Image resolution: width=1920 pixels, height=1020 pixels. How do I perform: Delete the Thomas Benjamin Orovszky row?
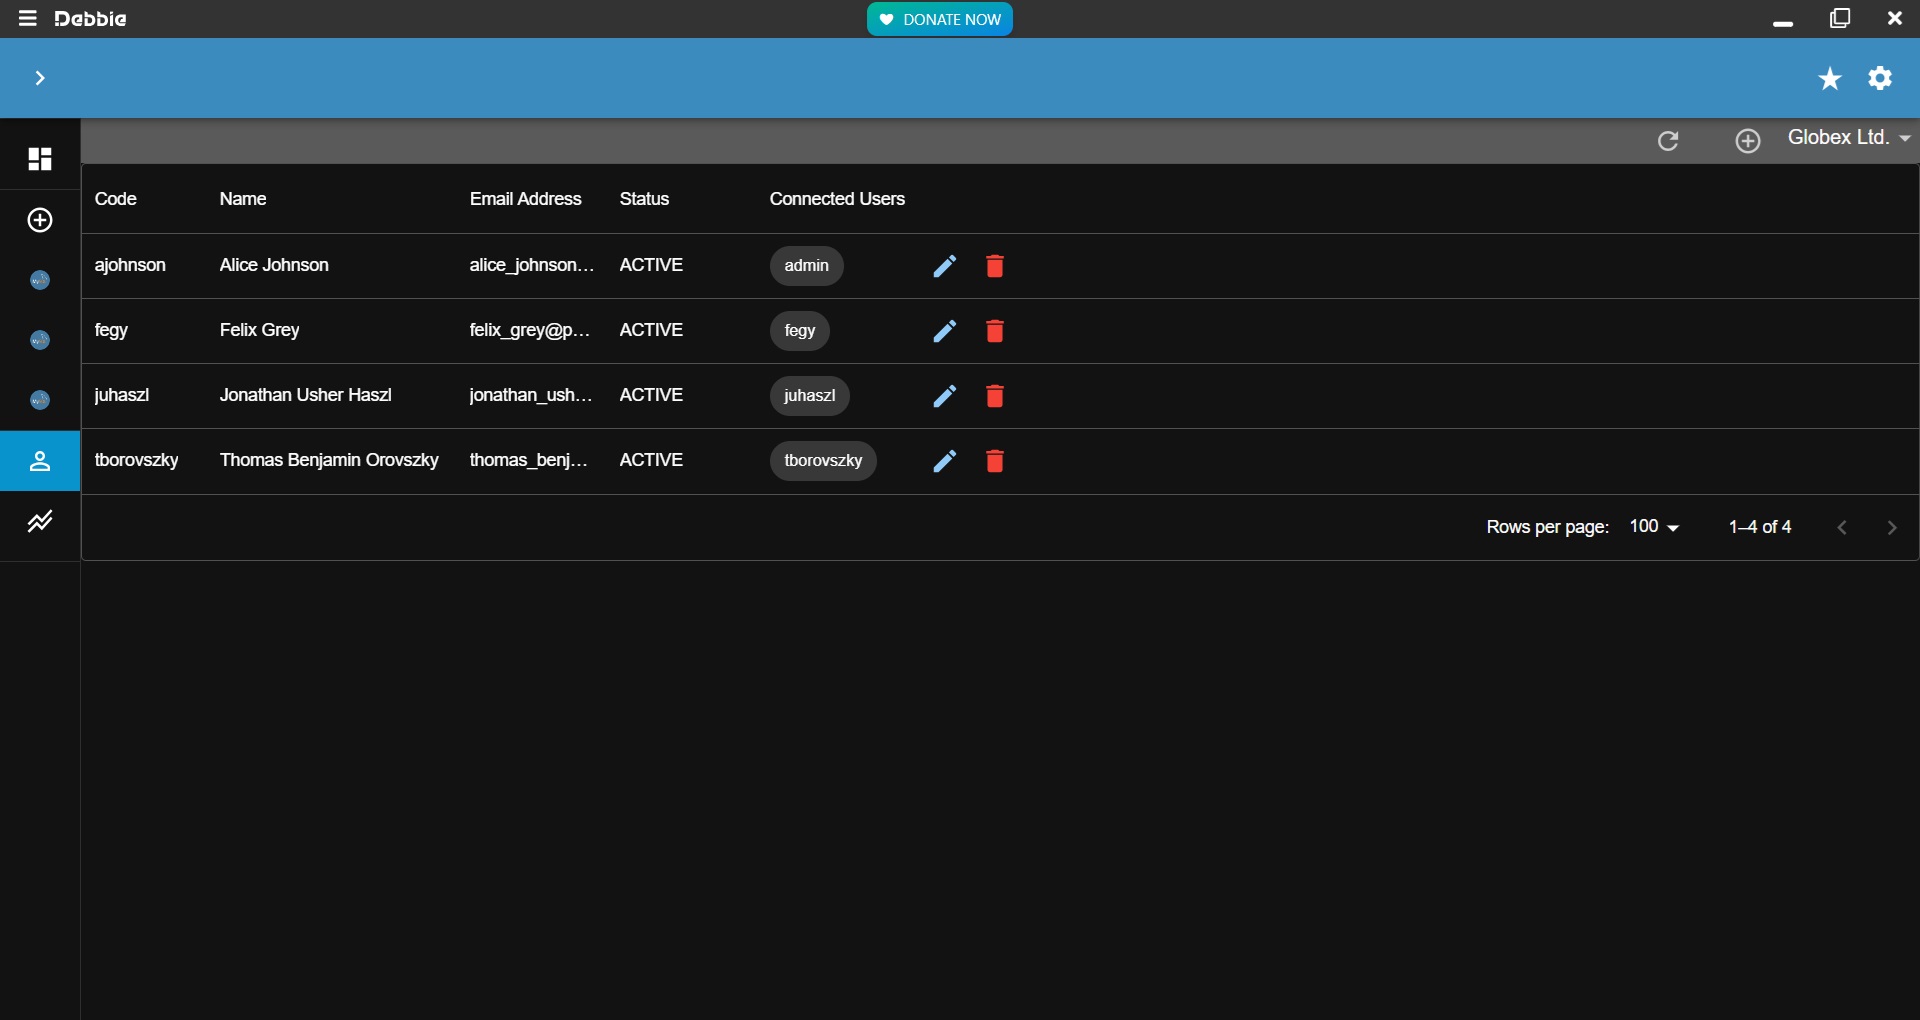(x=994, y=461)
